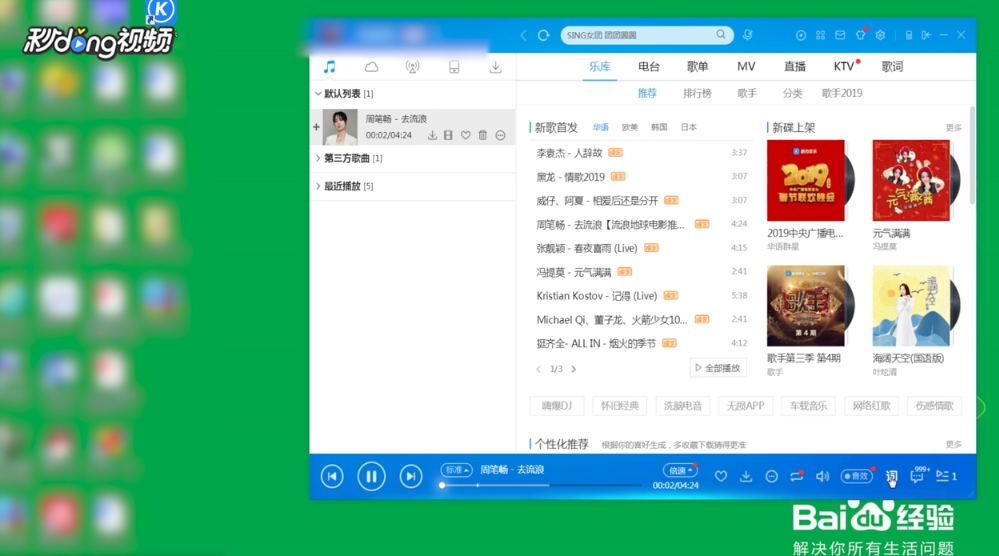999x556 pixels.
Task: Click the search magnifier icon
Action: [x=721, y=34]
